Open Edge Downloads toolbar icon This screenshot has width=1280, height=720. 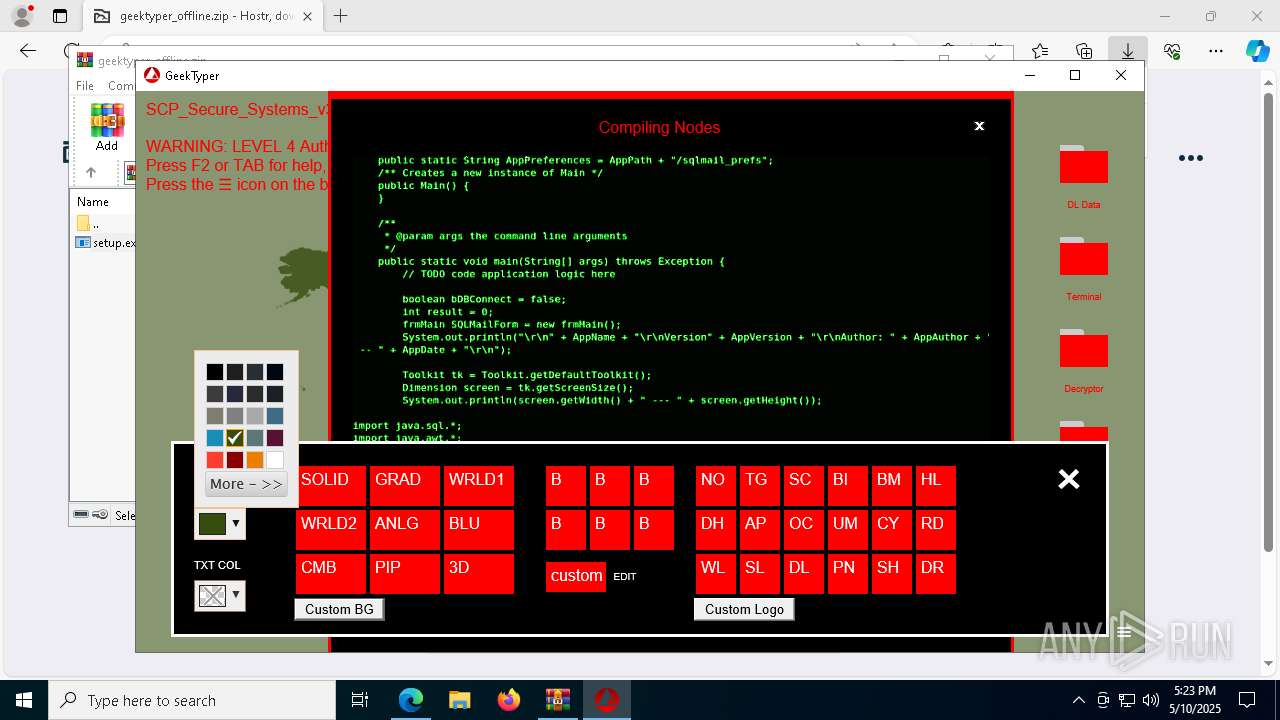1128,51
